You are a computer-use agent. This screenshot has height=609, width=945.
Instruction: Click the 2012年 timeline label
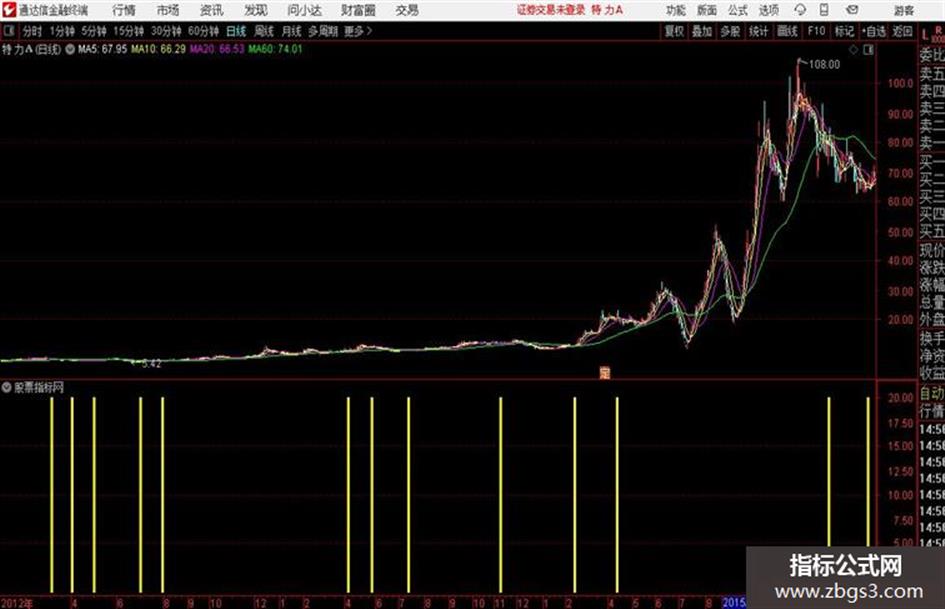coord(17,603)
